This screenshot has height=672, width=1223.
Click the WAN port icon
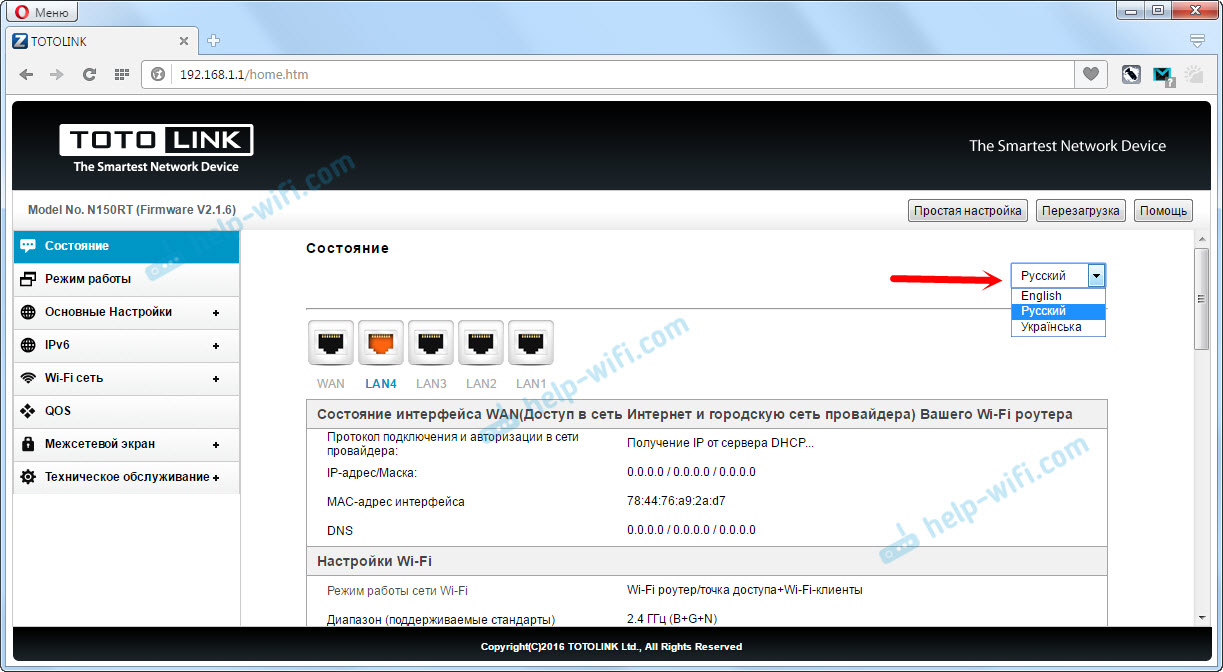(x=331, y=344)
